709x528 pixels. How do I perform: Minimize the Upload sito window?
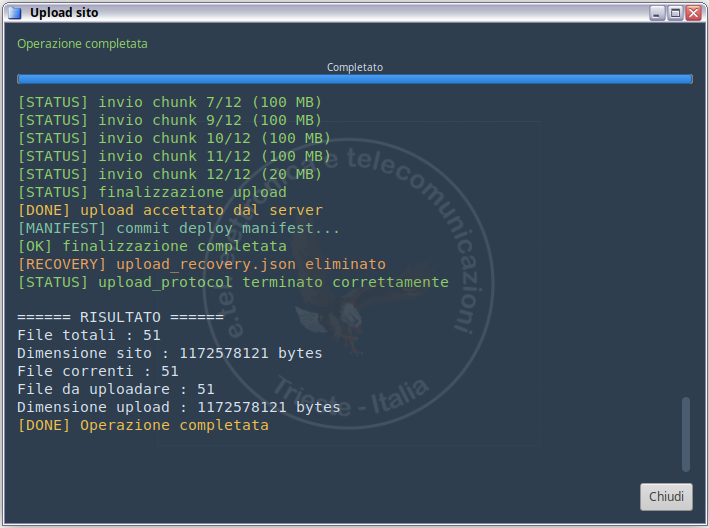657,13
